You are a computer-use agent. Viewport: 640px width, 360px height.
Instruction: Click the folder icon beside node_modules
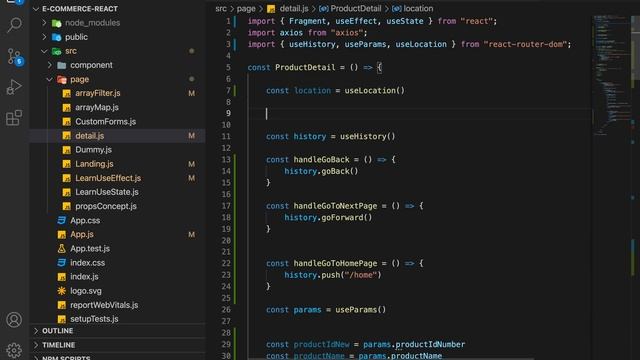pyautogui.click(x=57, y=23)
